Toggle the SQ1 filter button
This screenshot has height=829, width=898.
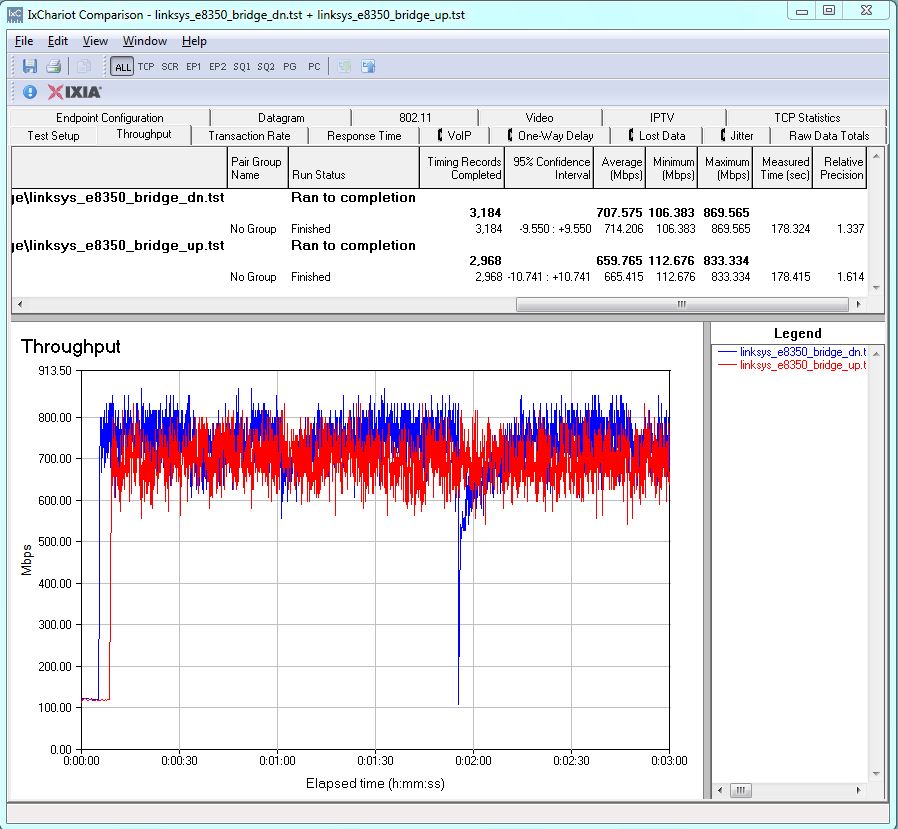coord(242,66)
